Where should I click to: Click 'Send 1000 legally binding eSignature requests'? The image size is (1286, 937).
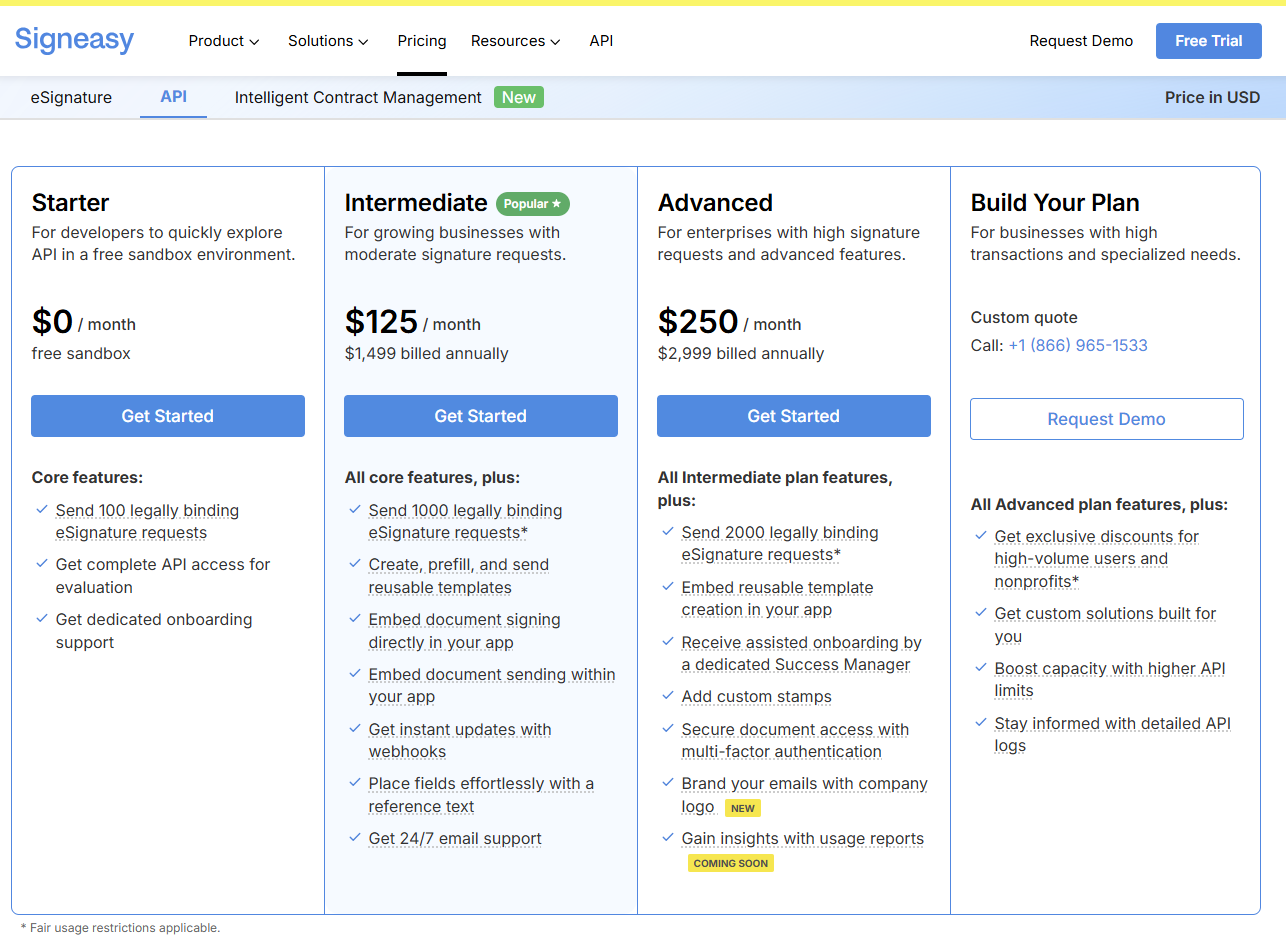pos(465,521)
